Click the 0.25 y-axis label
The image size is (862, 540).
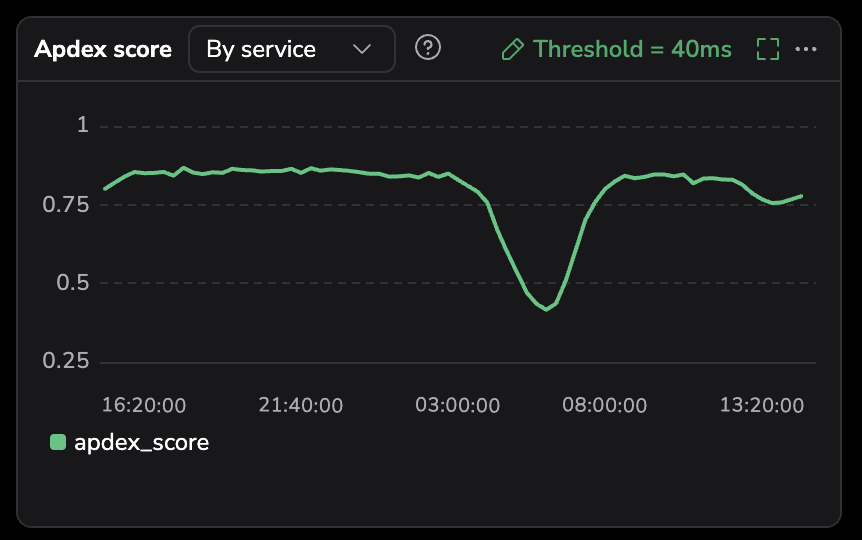pyautogui.click(x=66, y=361)
